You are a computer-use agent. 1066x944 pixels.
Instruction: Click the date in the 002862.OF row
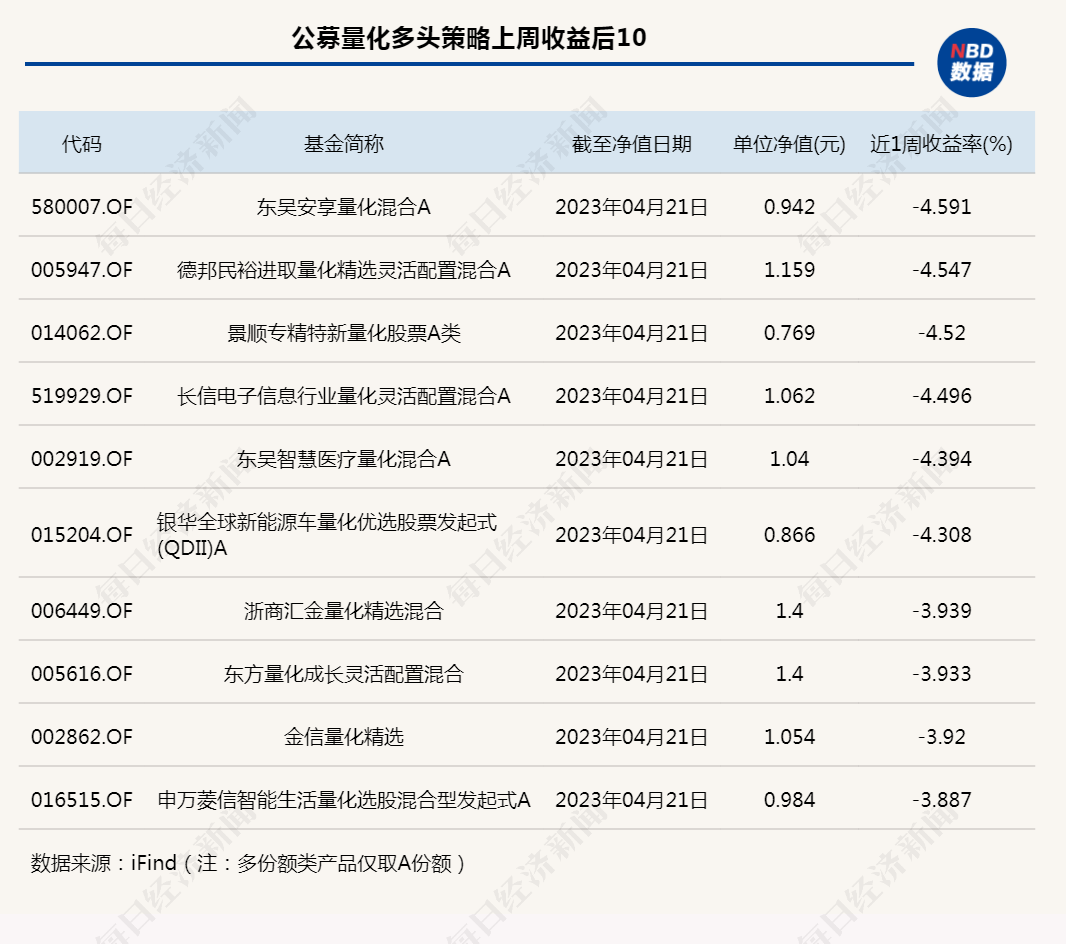632,737
